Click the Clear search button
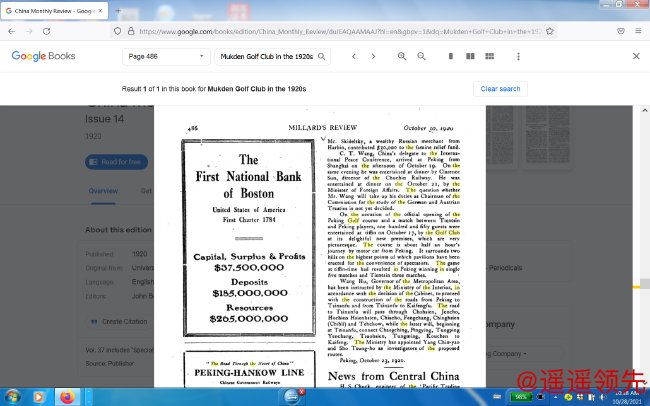Image resolution: width=650 pixels, height=406 pixels. [x=500, y=89]
